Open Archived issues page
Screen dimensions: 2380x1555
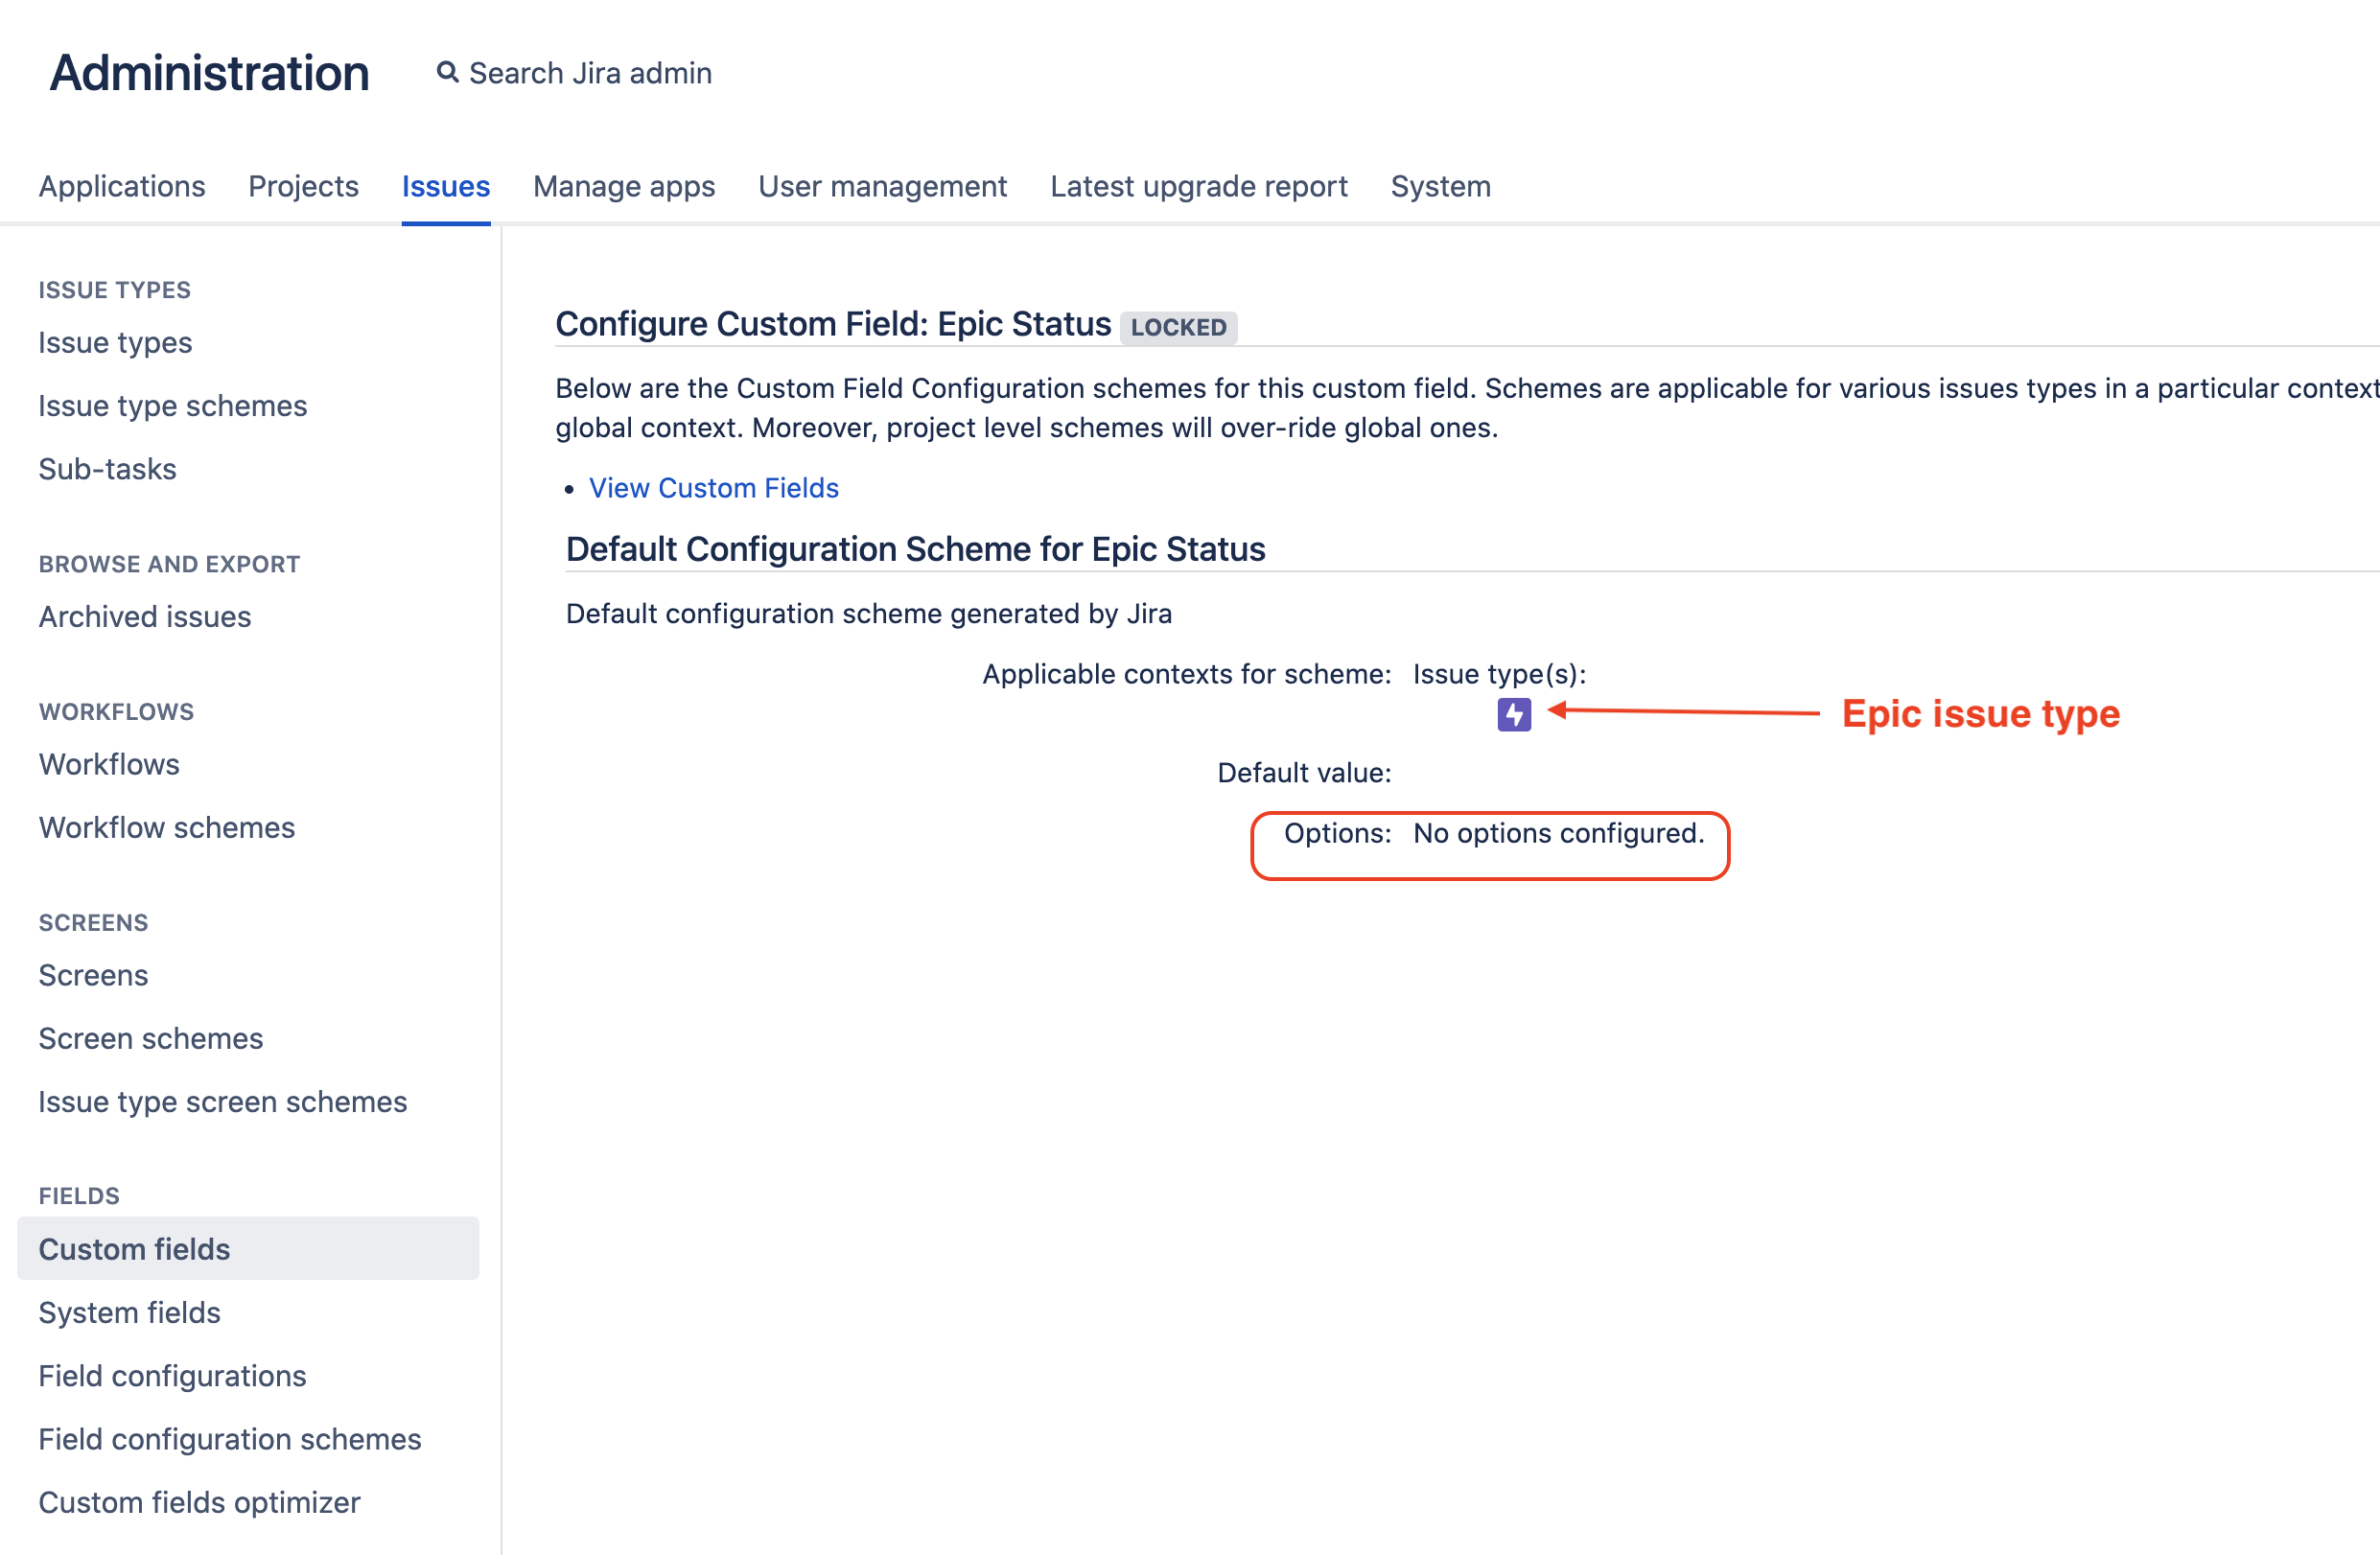click(x=145, y=616)
